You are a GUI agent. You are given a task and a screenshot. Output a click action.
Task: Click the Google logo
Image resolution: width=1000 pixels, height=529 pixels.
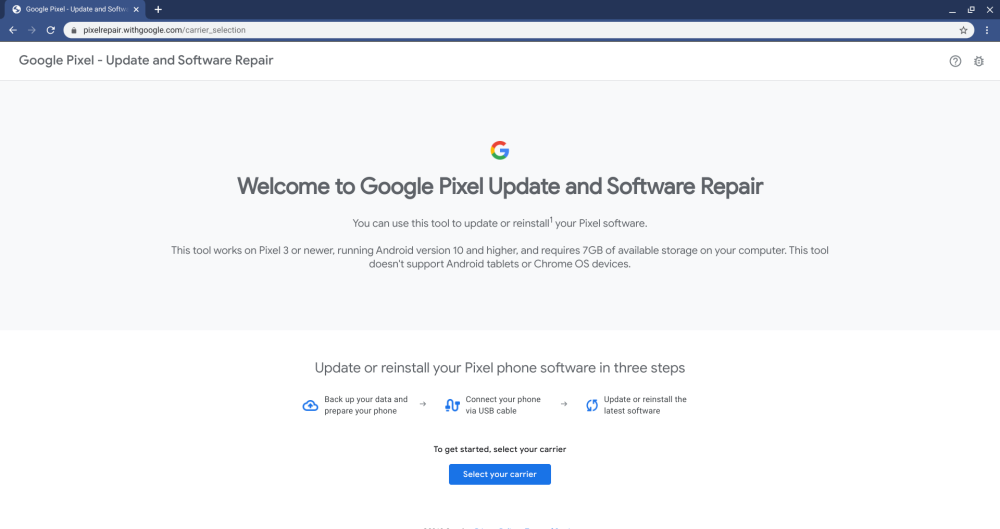[x=500, y=150]
